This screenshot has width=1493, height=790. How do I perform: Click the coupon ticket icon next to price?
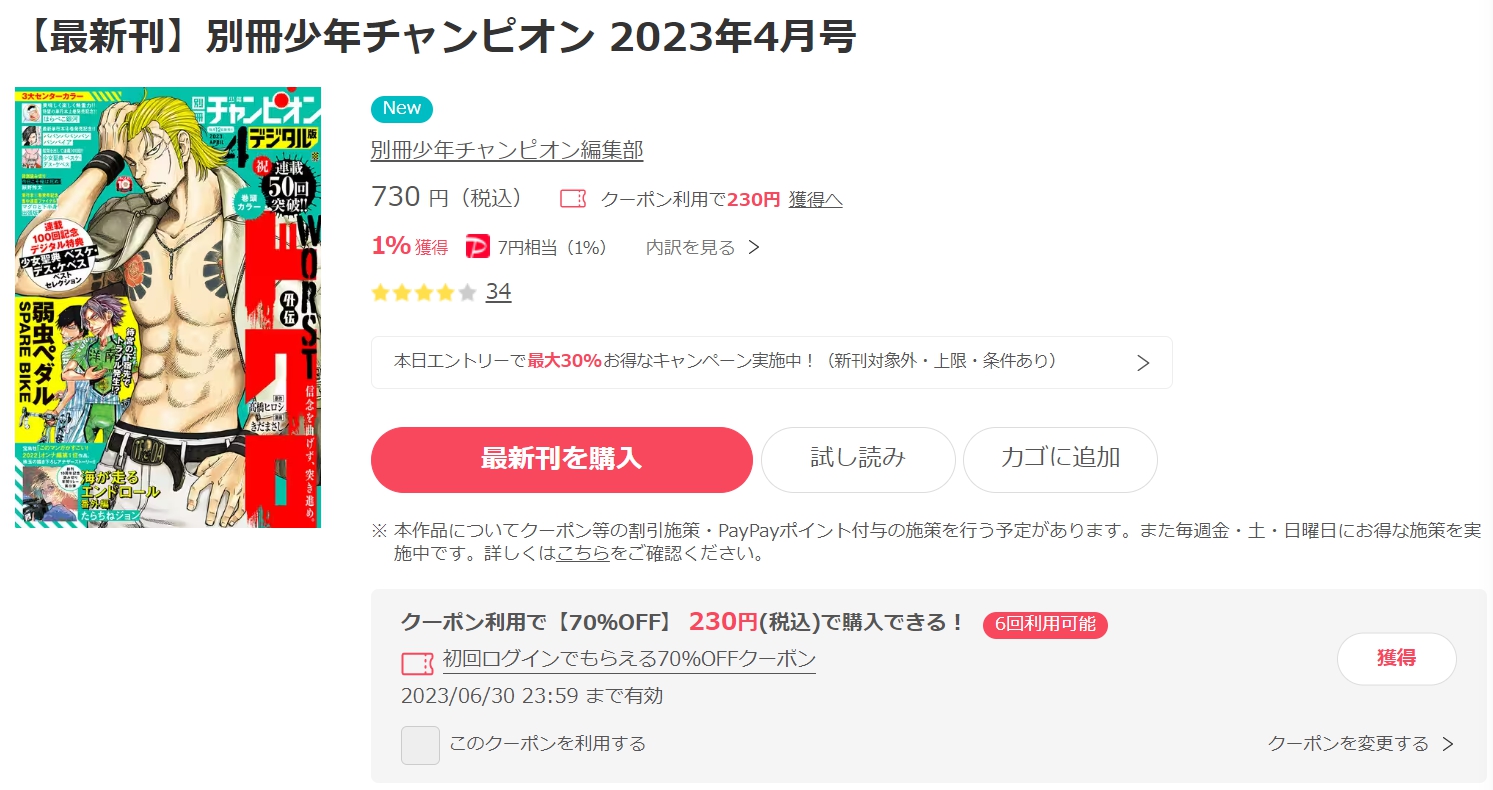coord(572,199)
